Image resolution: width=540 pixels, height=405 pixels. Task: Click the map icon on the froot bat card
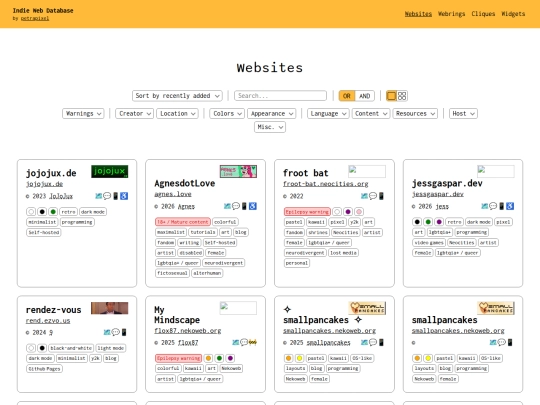(x=364, y=196)
